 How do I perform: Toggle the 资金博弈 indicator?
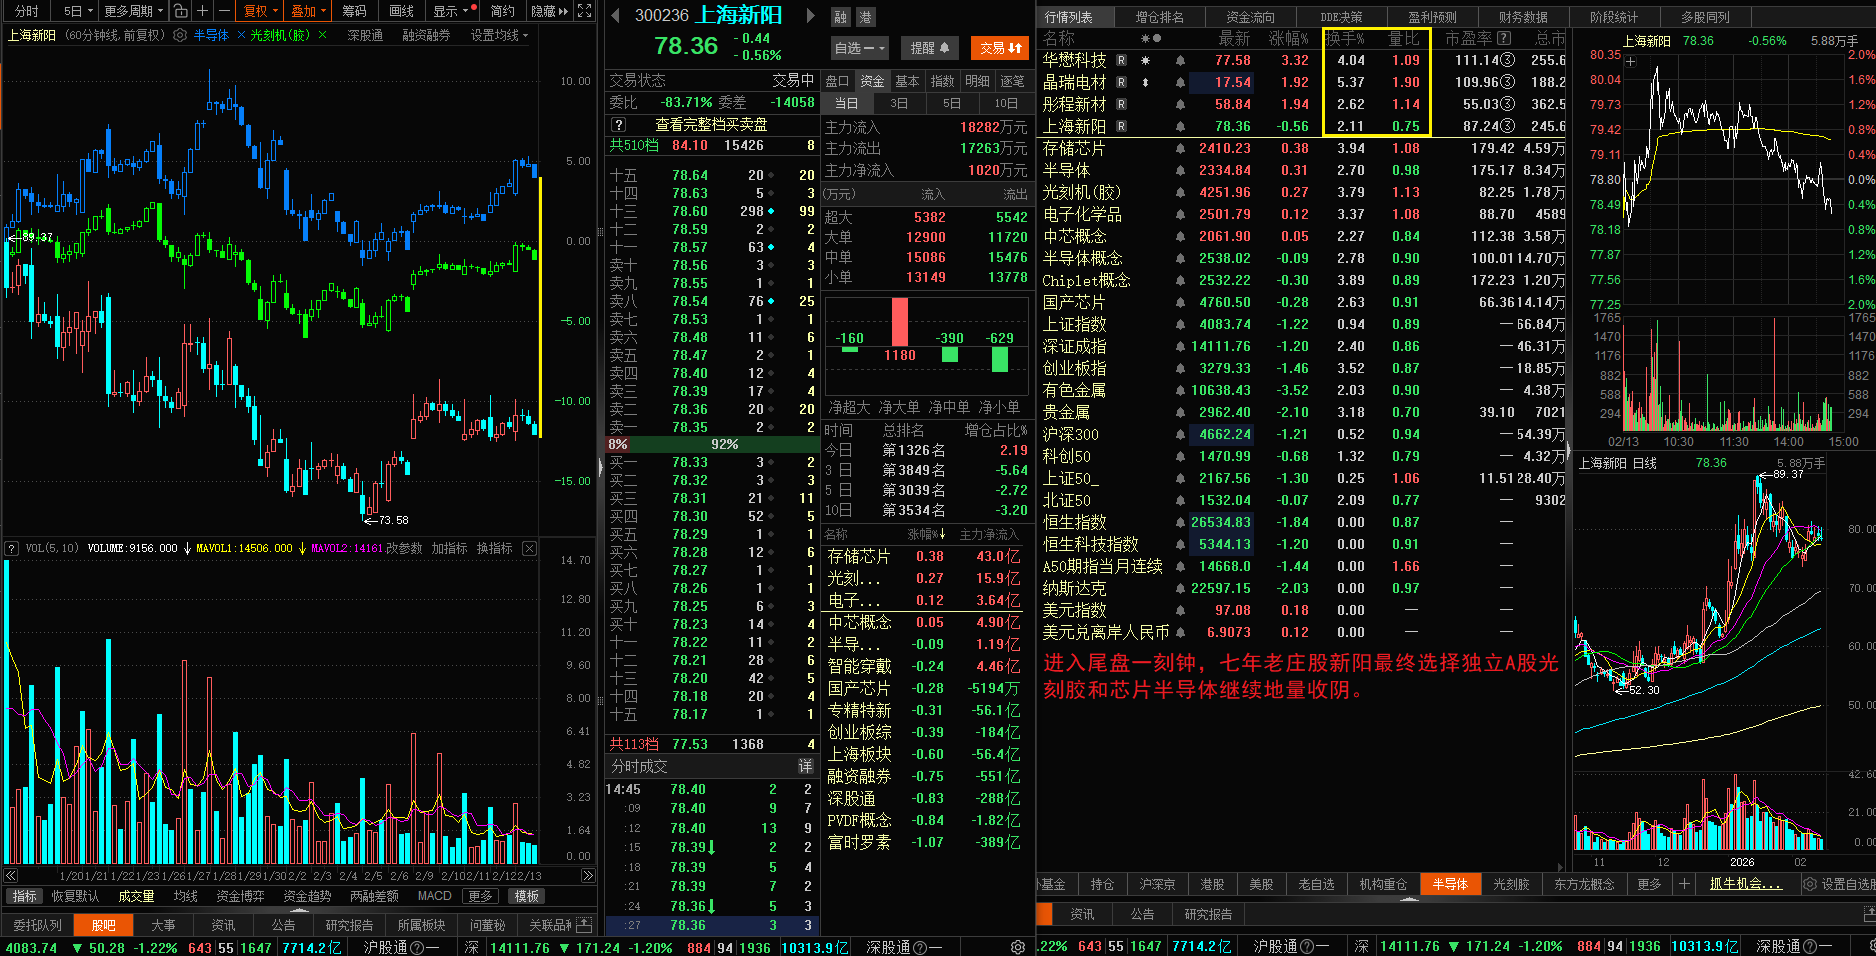[240, 896]
